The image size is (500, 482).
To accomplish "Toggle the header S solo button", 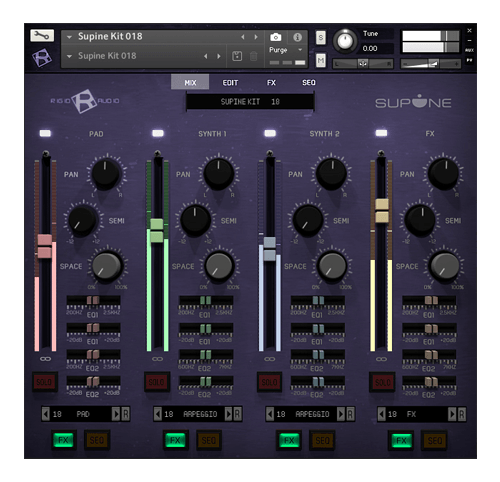I will pos(320,37).
